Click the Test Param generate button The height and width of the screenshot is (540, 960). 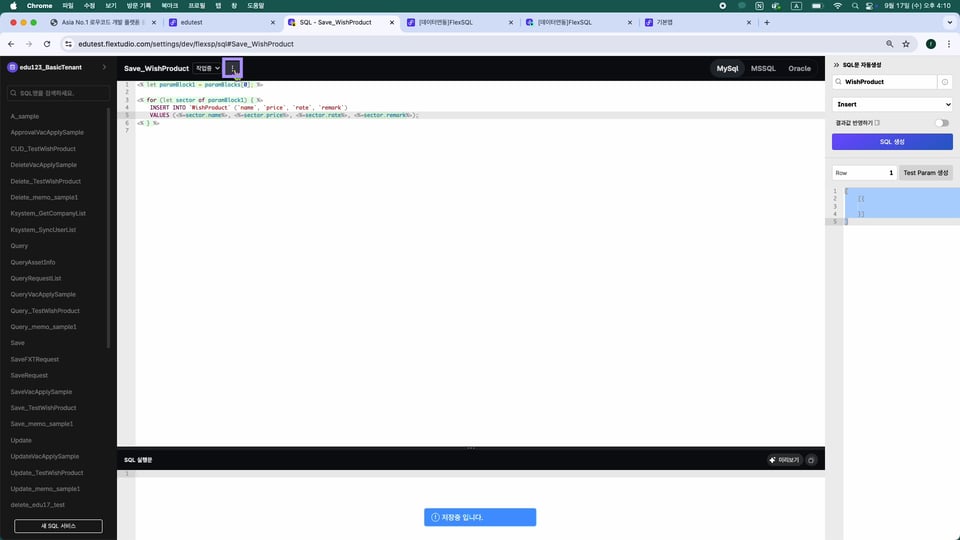925,173
